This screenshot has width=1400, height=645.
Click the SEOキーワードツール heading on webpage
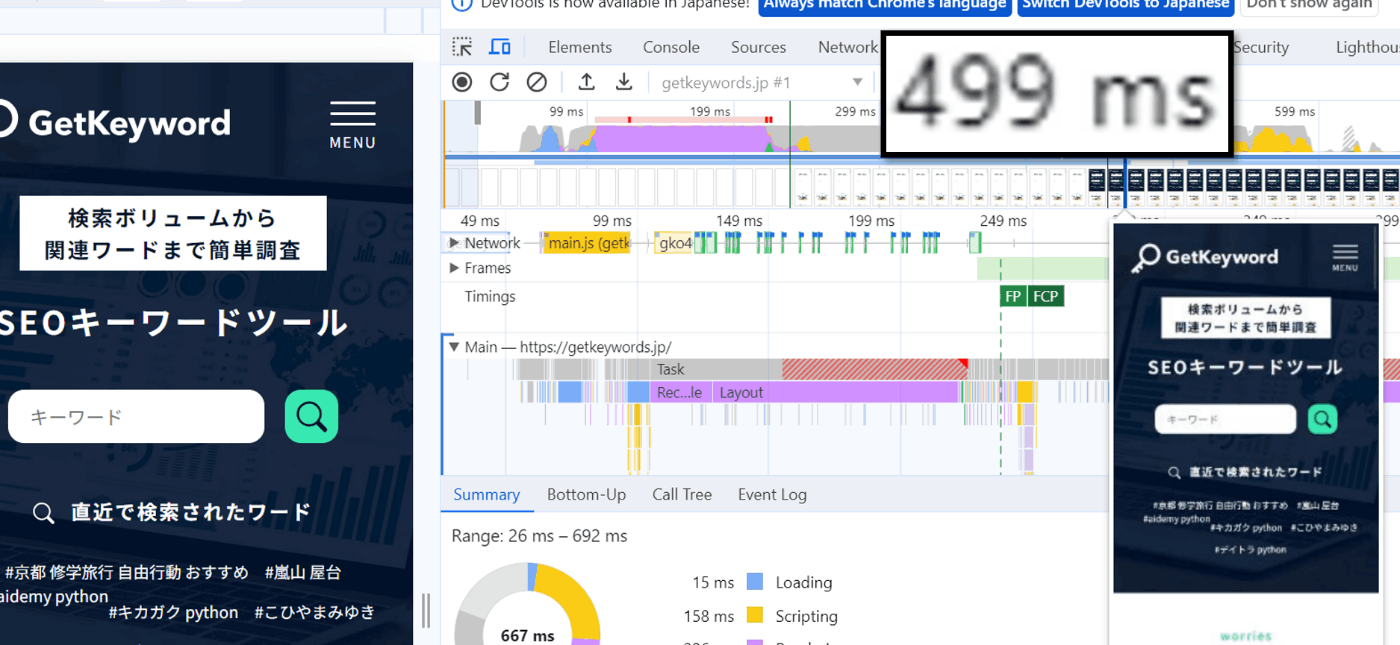click(174, 323)
